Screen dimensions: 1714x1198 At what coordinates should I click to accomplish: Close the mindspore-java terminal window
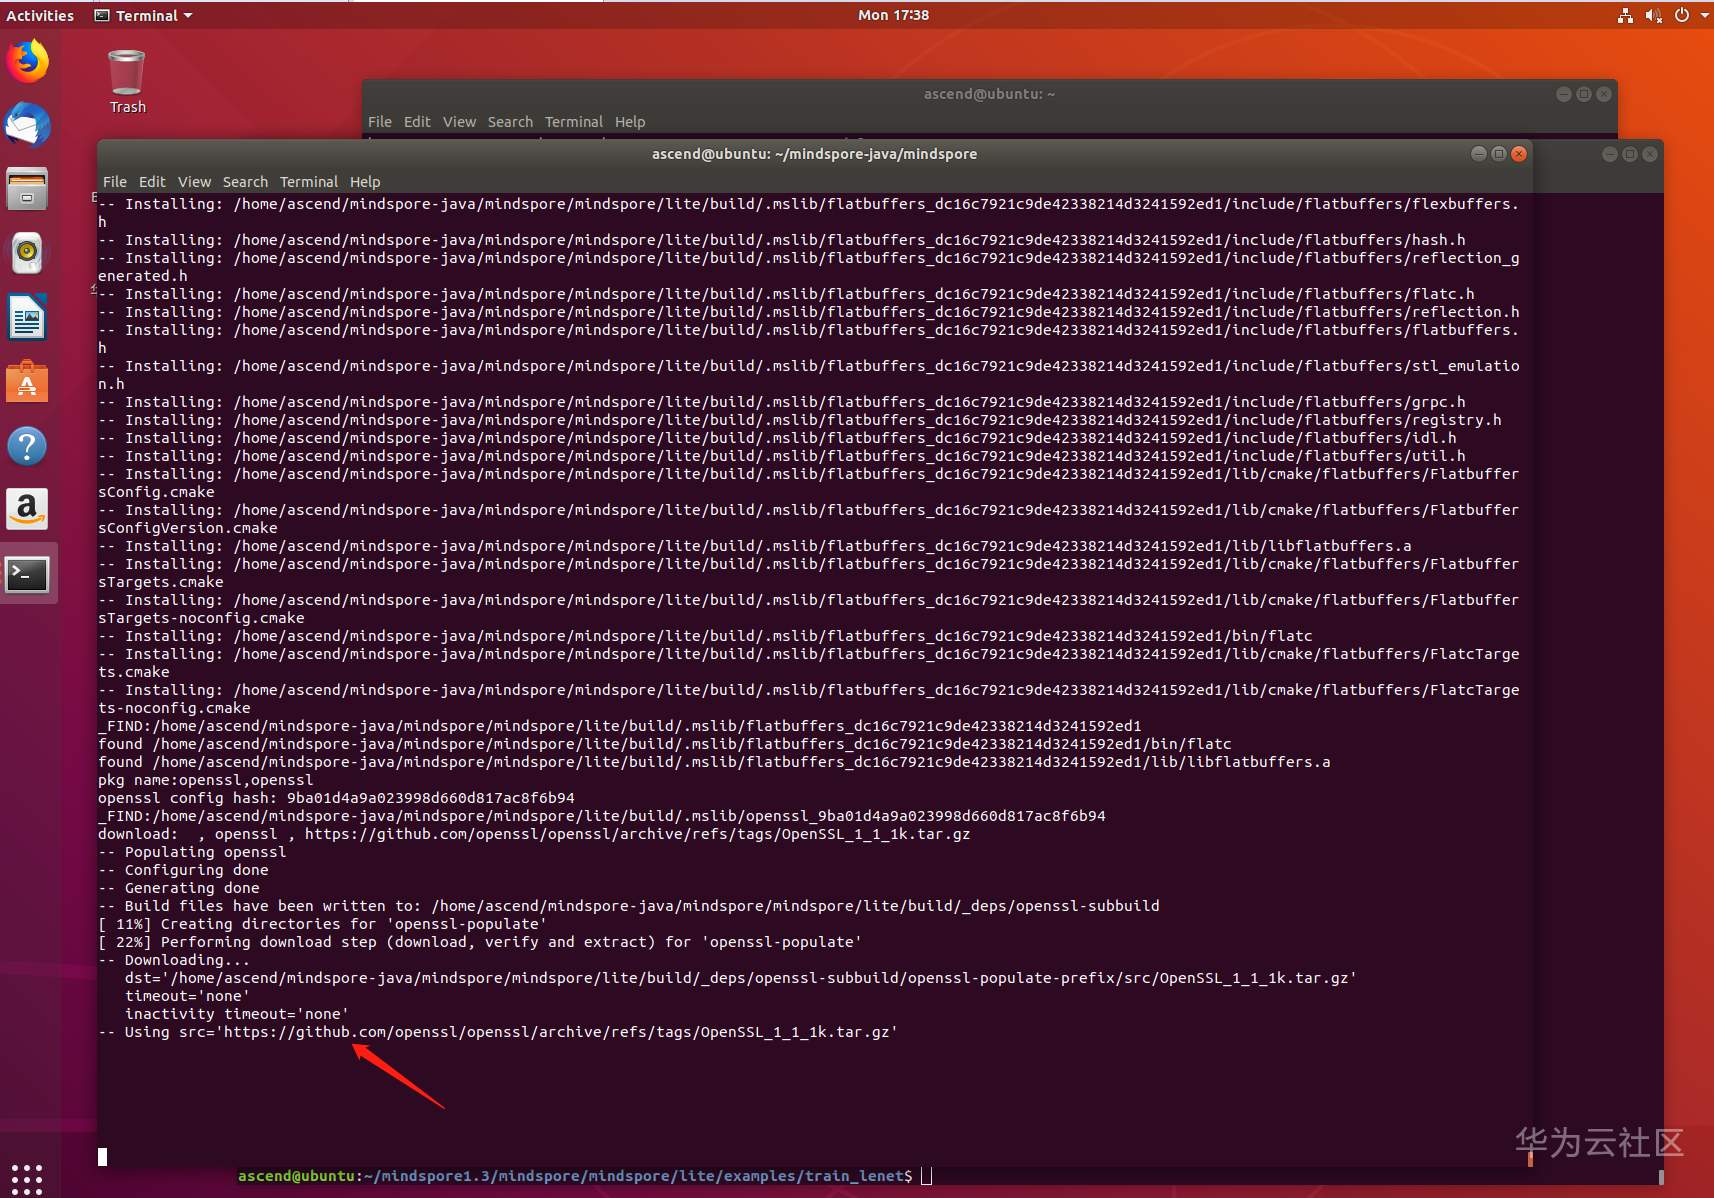click(1519, 153)
